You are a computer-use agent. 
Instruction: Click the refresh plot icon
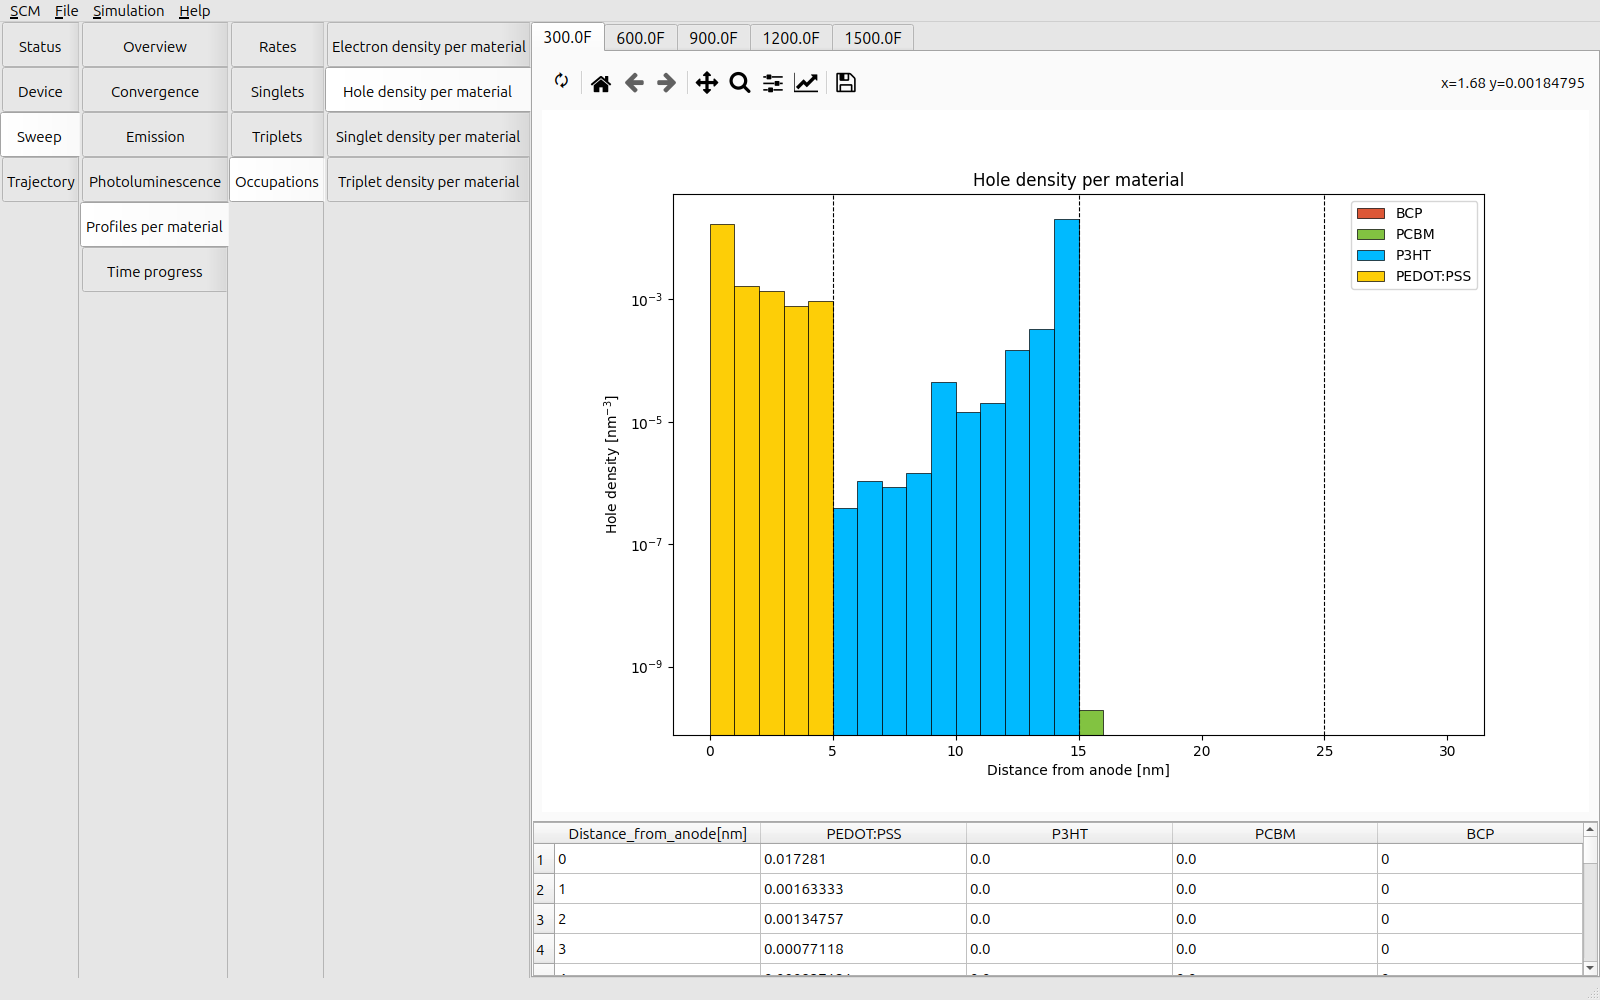(562, 82)
